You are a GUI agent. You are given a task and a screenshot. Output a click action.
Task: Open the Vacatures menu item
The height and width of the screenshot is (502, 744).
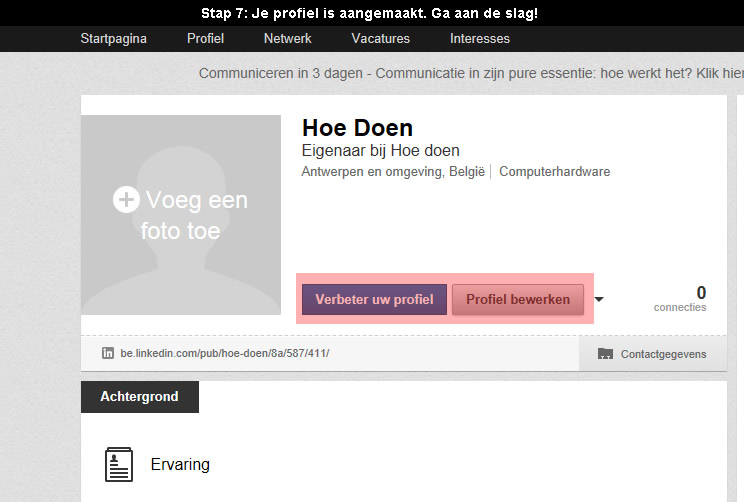[x=381, y=38]
